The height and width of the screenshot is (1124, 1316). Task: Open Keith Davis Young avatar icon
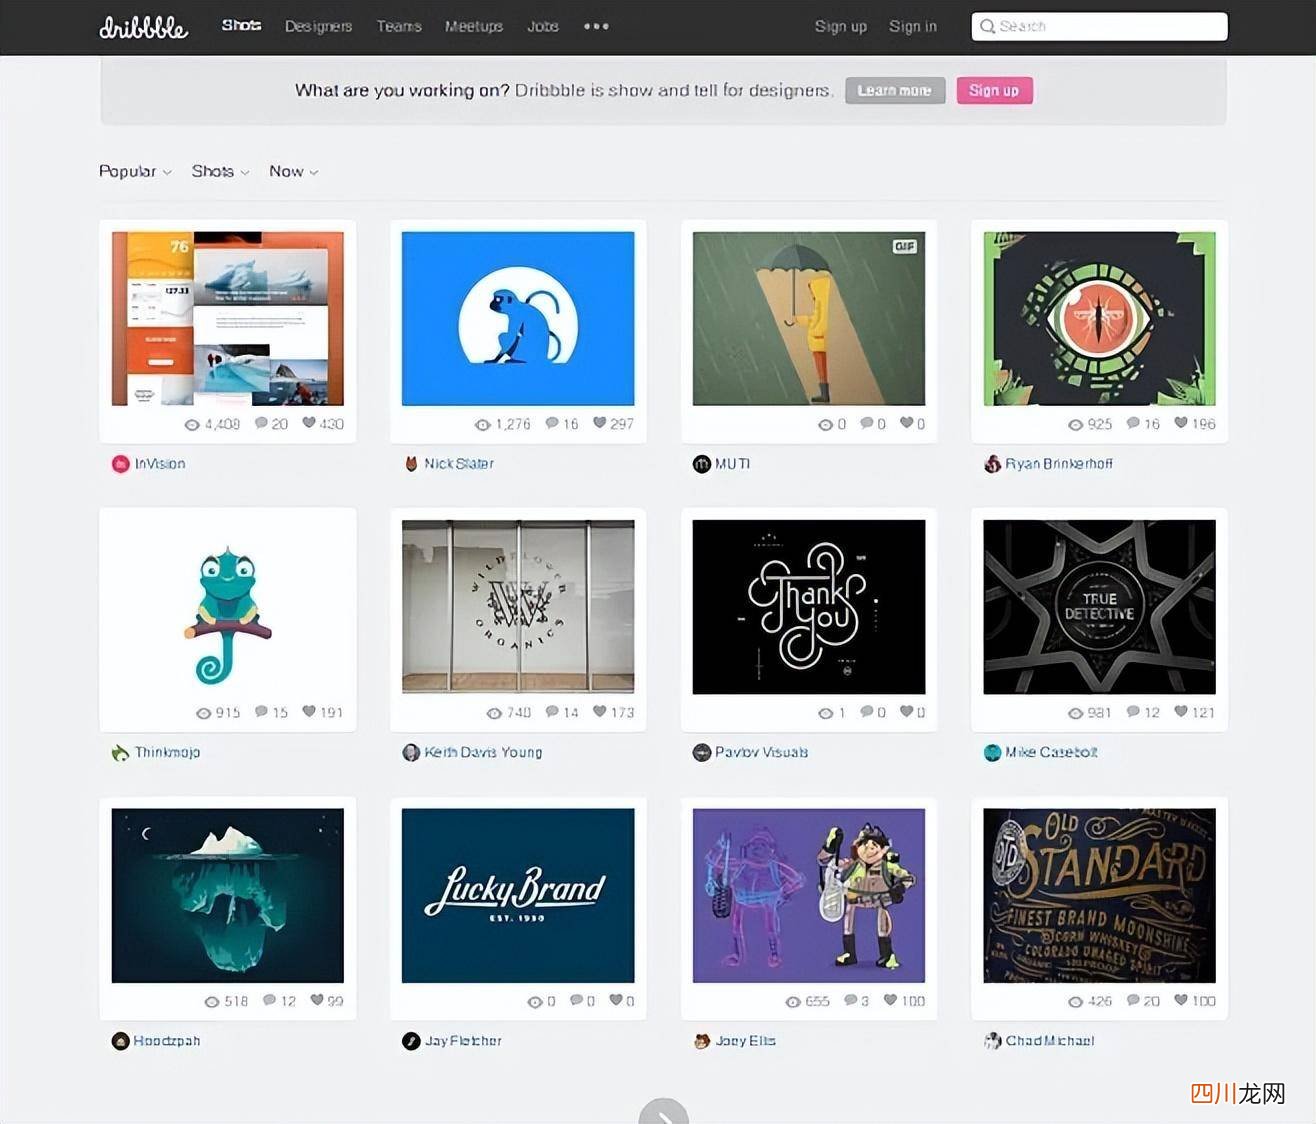point(411,753)
